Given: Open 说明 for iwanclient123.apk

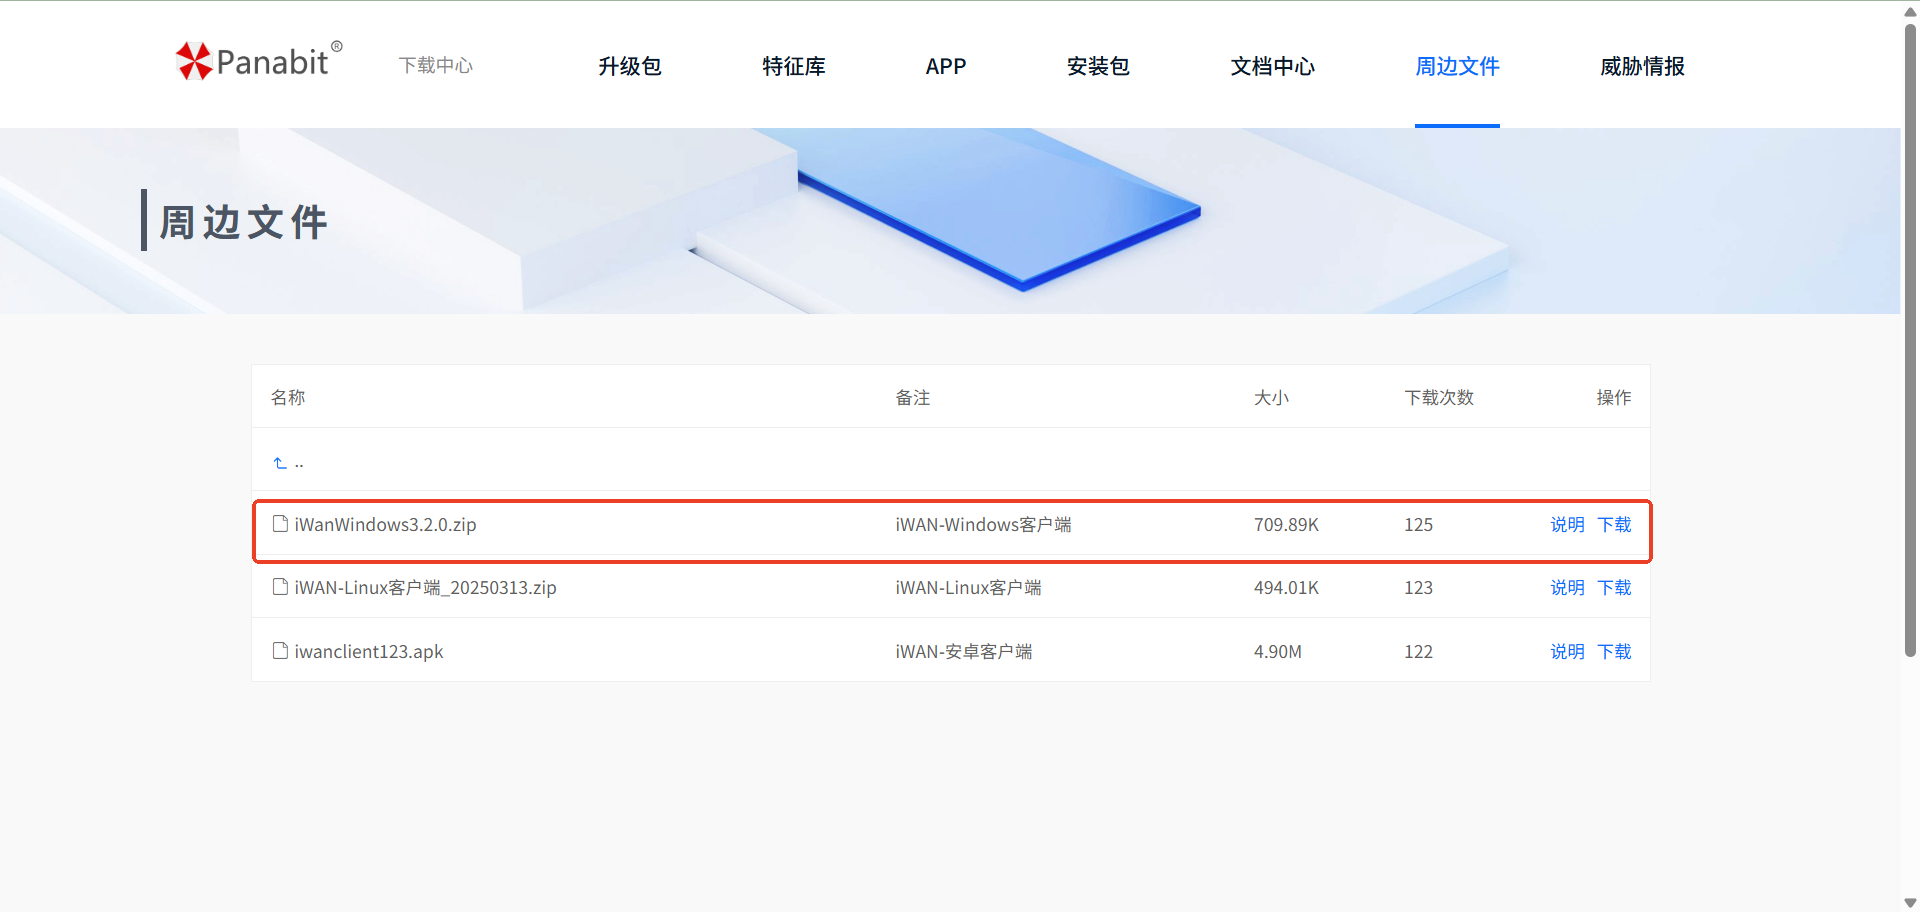Looking at the screenshot, I should pyautogui.click(x=1567, y=652).
